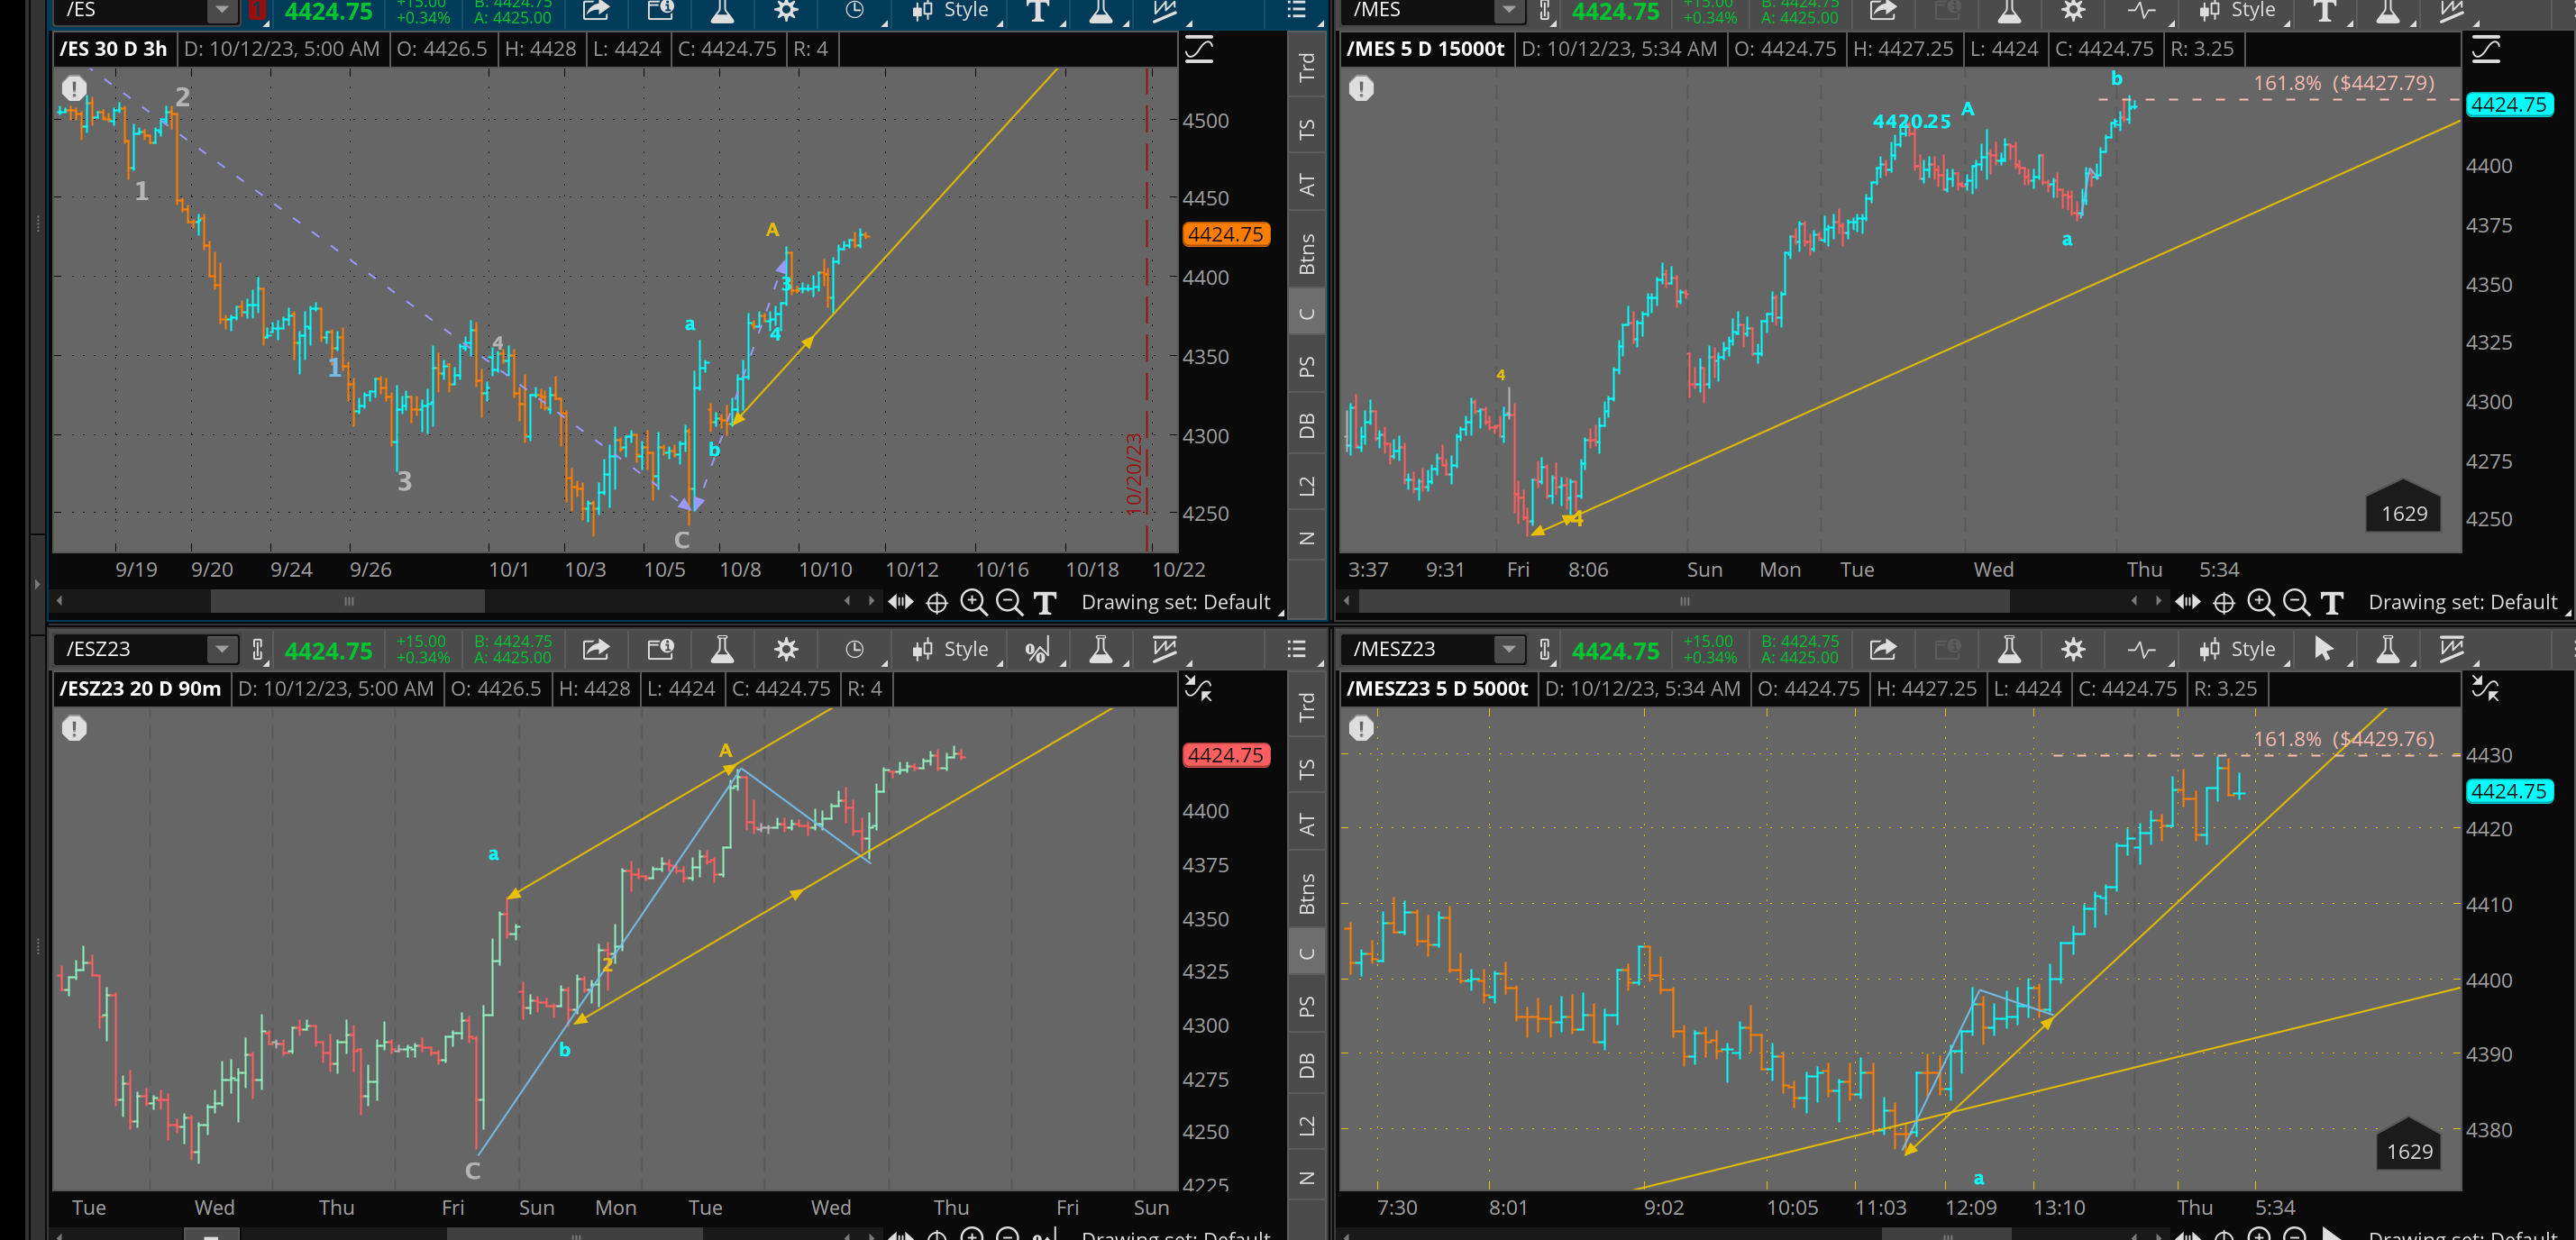Open Style menu in /ESZ23 chart

click(x=950, y=650)
